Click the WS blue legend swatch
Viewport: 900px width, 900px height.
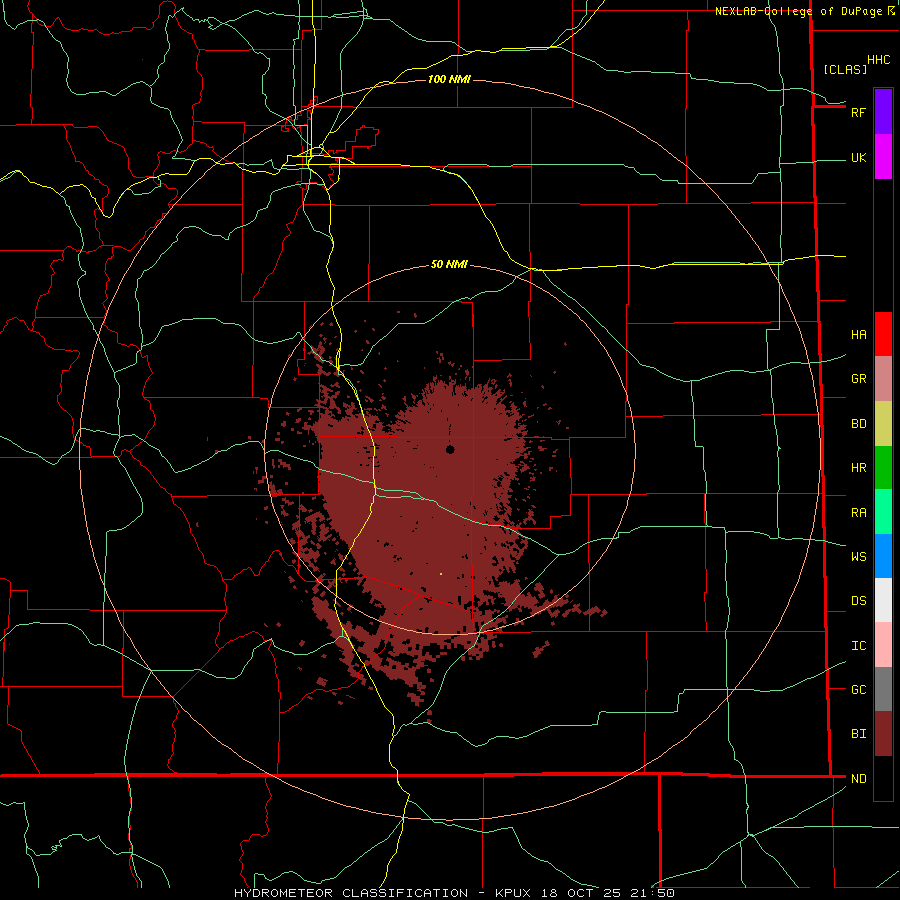(883, 556)
